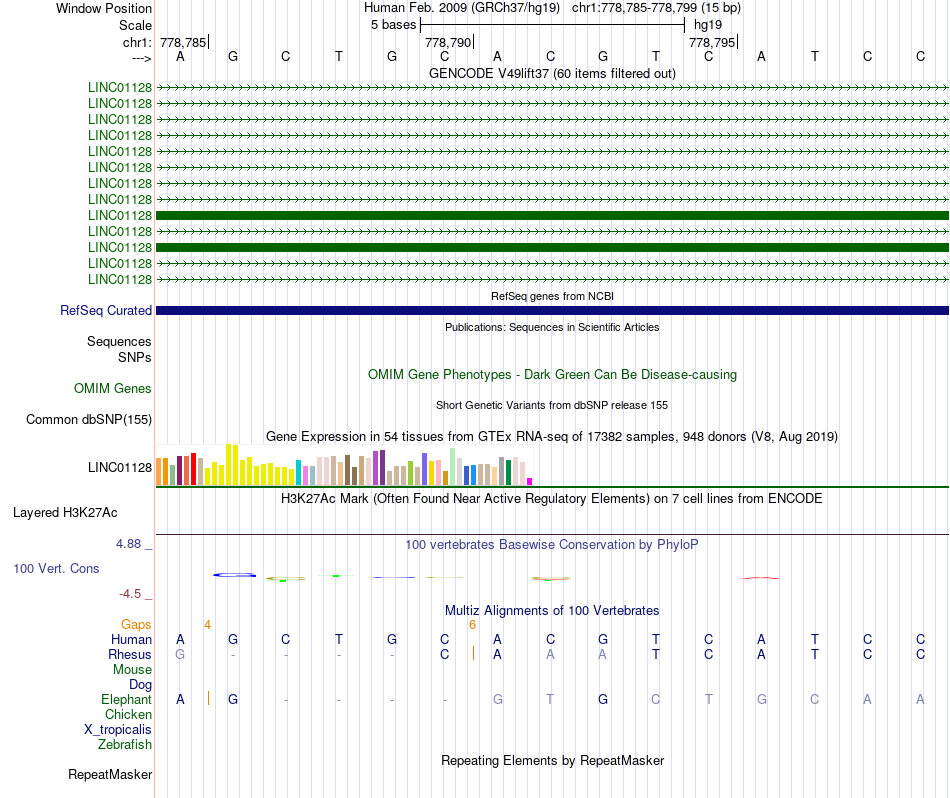
Task: Click the Layered H3K27Ac track label
Action: point(65,513)
